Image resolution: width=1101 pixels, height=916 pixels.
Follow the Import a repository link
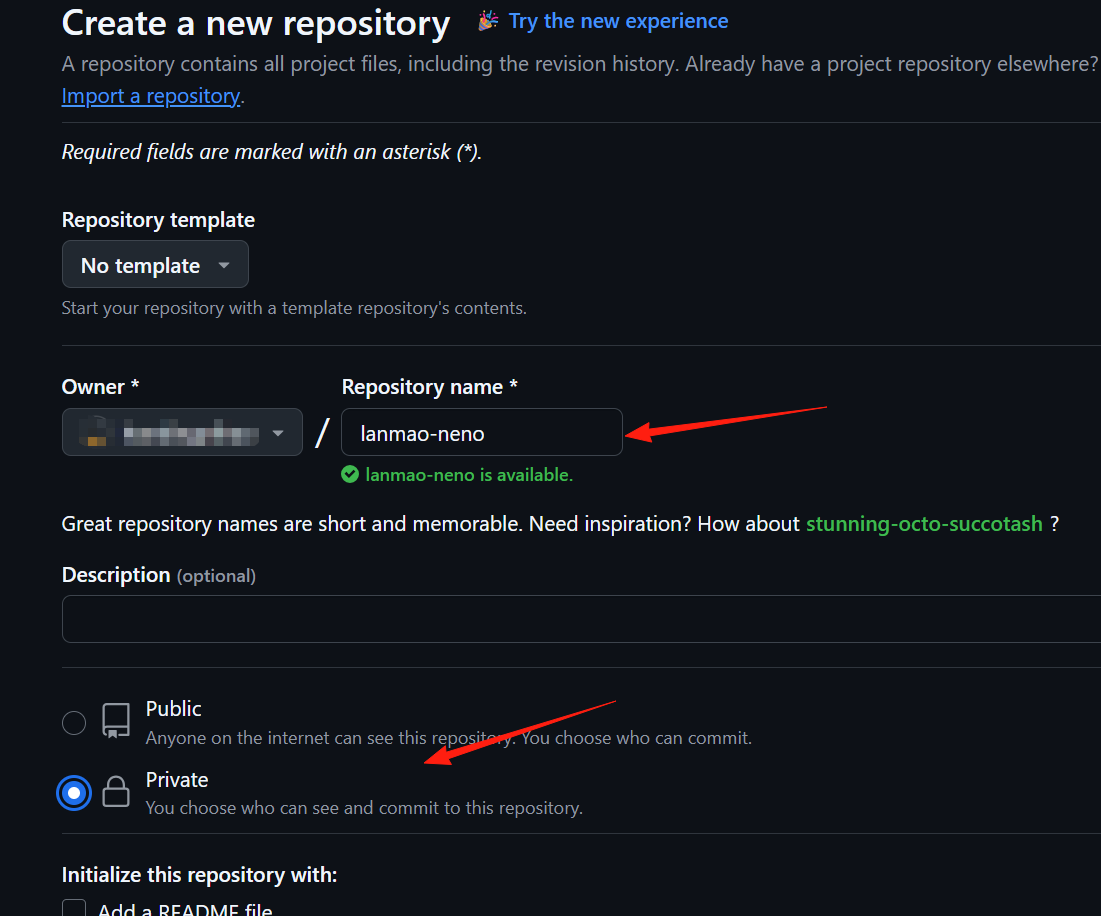click(150, 96)
